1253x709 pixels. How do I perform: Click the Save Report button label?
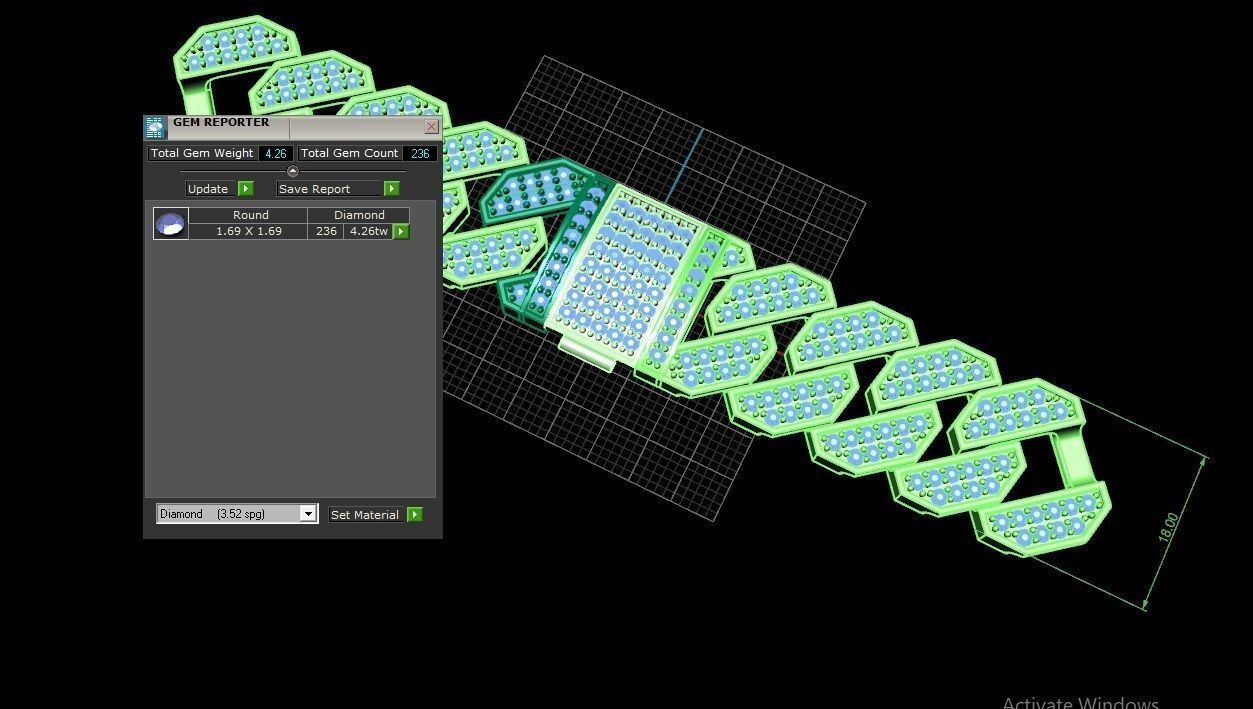[x=330, y=188]
